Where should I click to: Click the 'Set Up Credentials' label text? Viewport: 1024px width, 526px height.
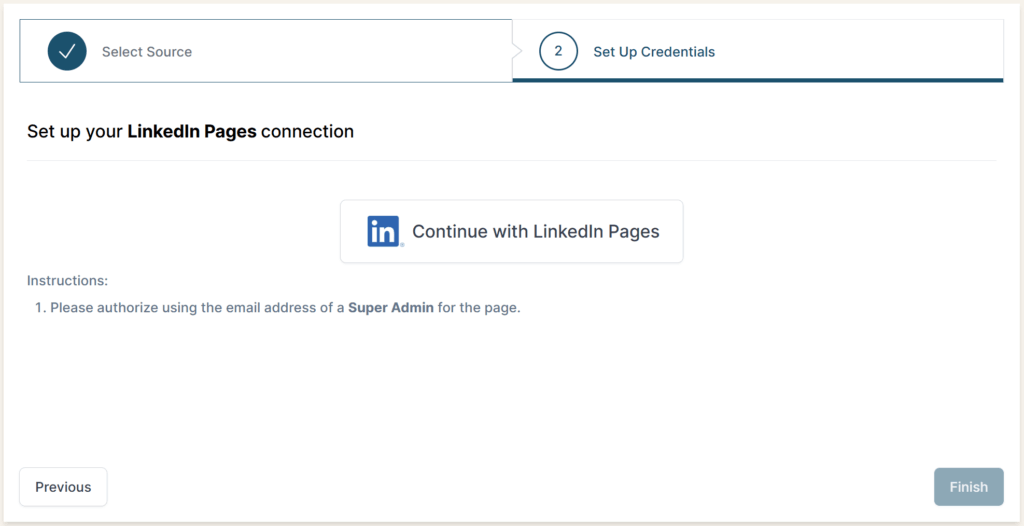(654, 51)
